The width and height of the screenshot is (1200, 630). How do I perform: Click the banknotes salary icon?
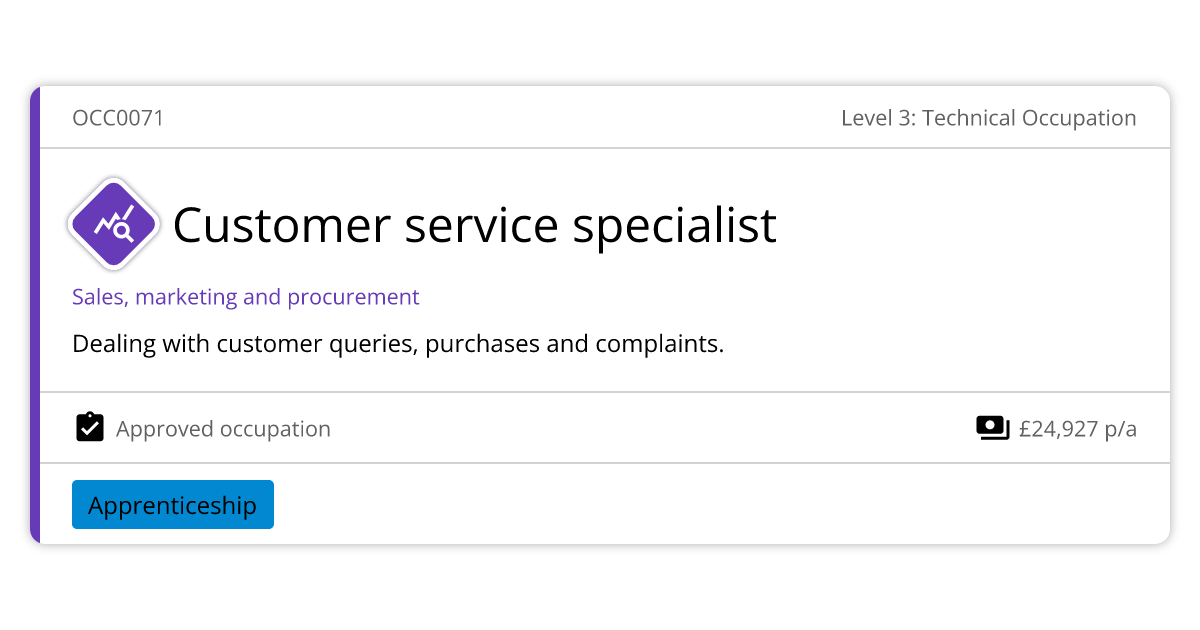992,428
